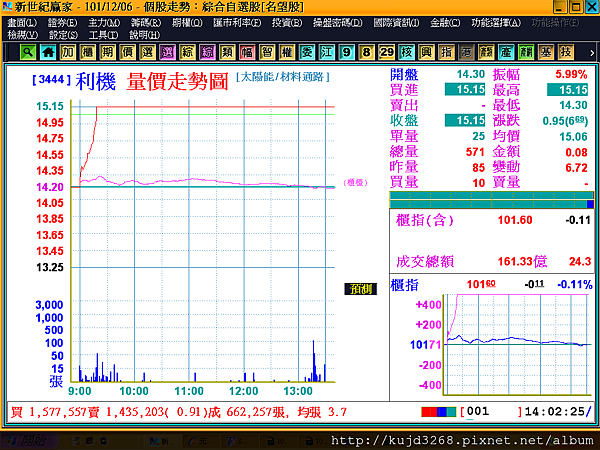This screenshot has height=450, width=600.
Task: Open the 設定(S) menu
Action: pos(63,35)
